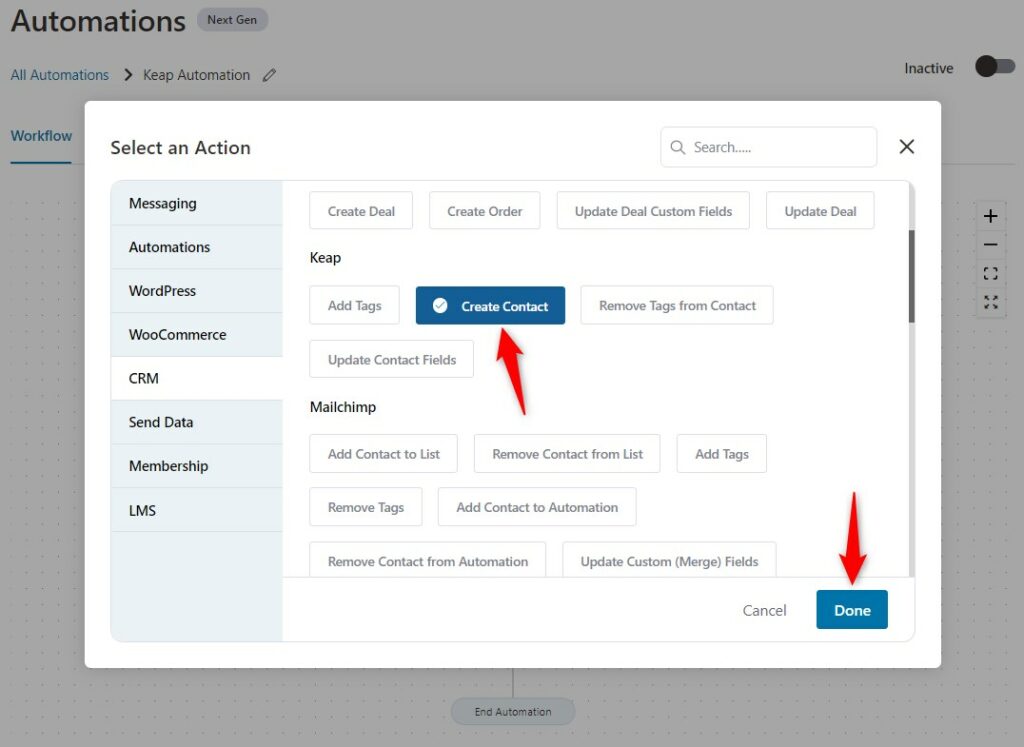1024x747 pixels.
Task: Open the Send Data category
Action: coord(197,422)
